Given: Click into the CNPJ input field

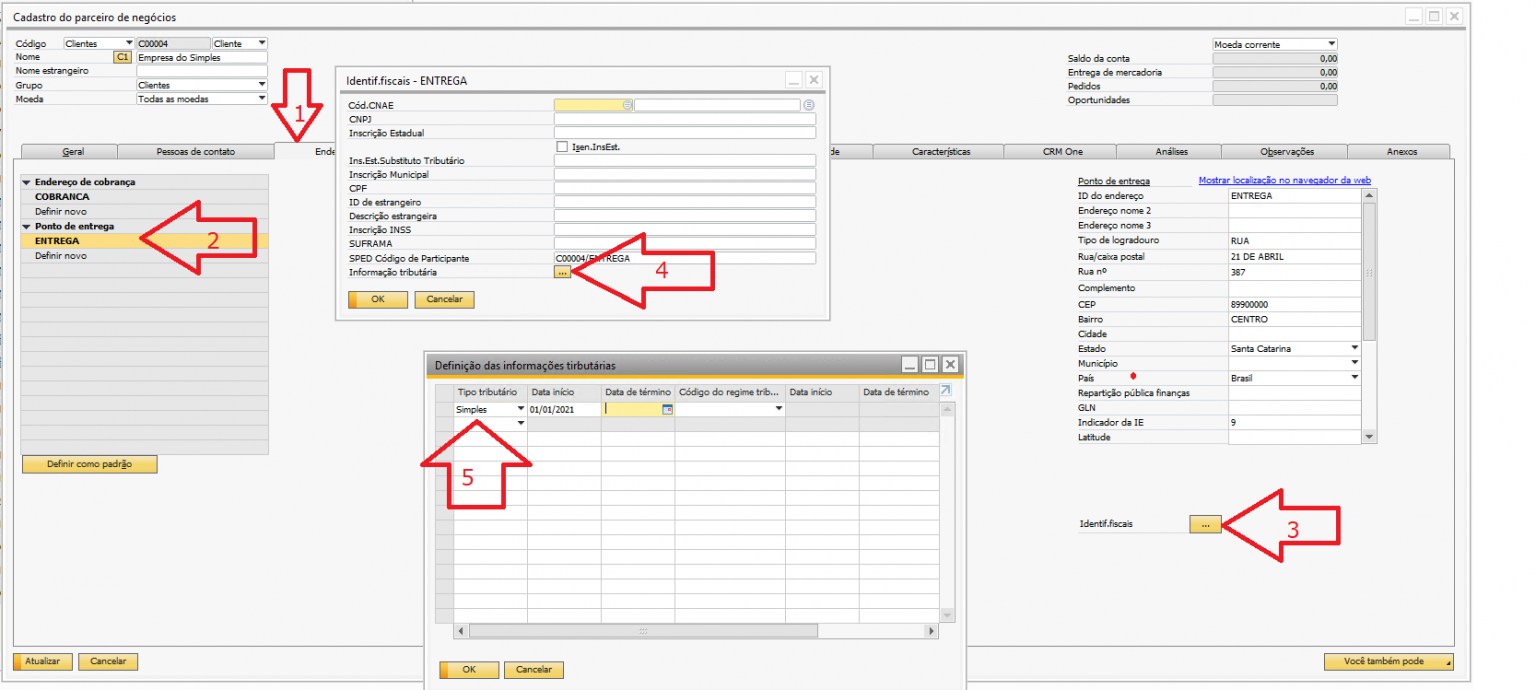Looking at the screenshot, I should point(684,119).
